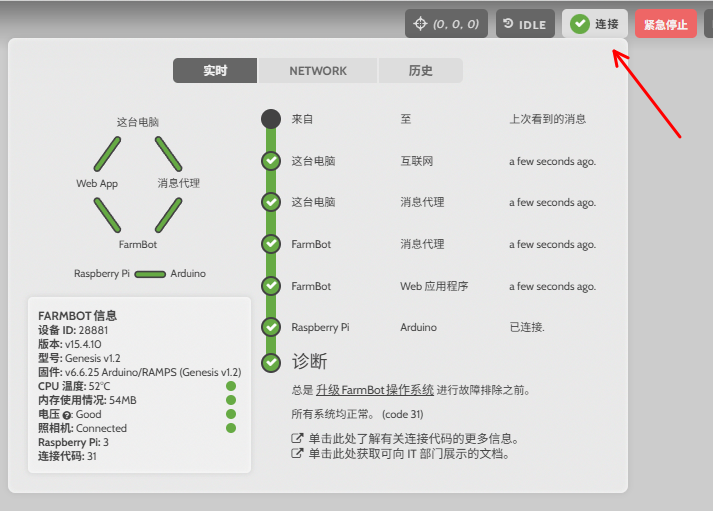The height and width of the screenshot is (511, 713).
Task: Click the 所有系统均正常 (code 31) message
Action: click(x=357, y=414)
